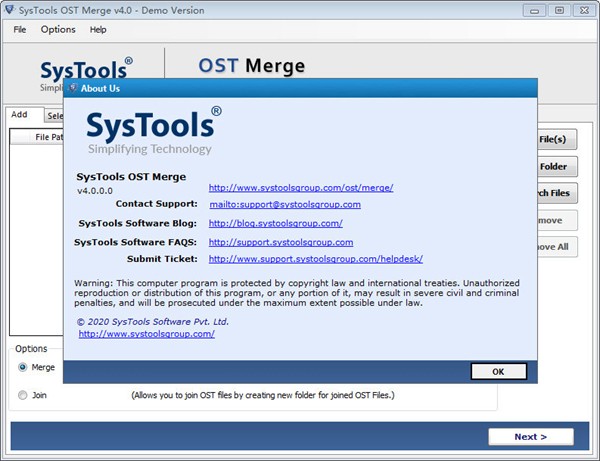The width and height of the screenshot is (600, 461).
Task: Select the Merge radio option
Action: 23,367
